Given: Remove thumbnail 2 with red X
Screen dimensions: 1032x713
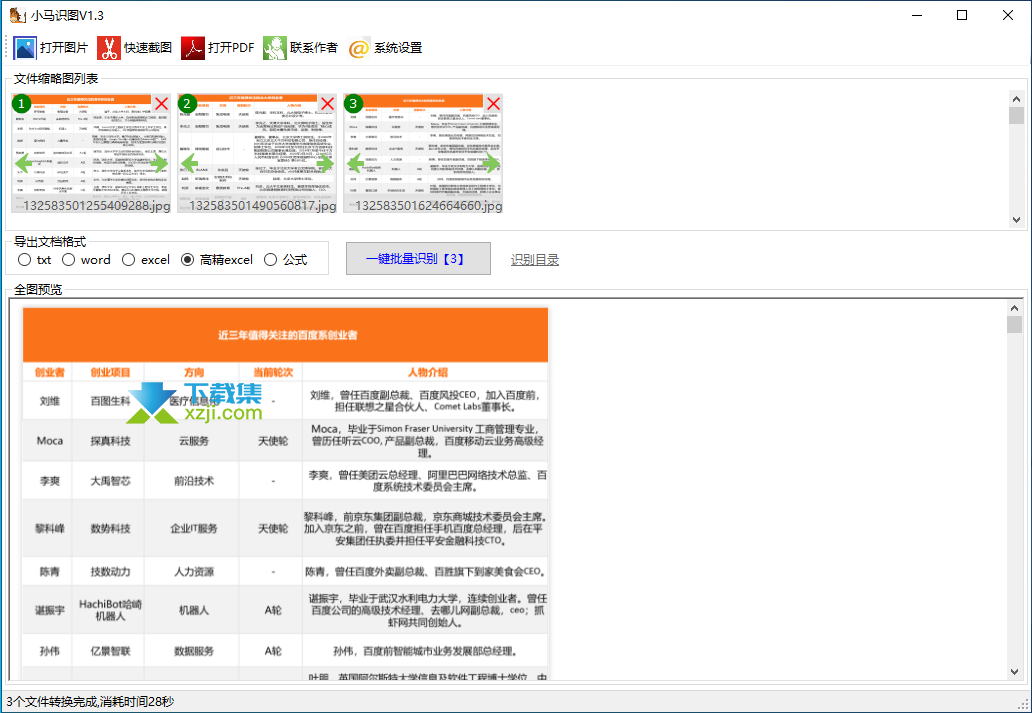Looking at the screenshot, I should point(327,103).
